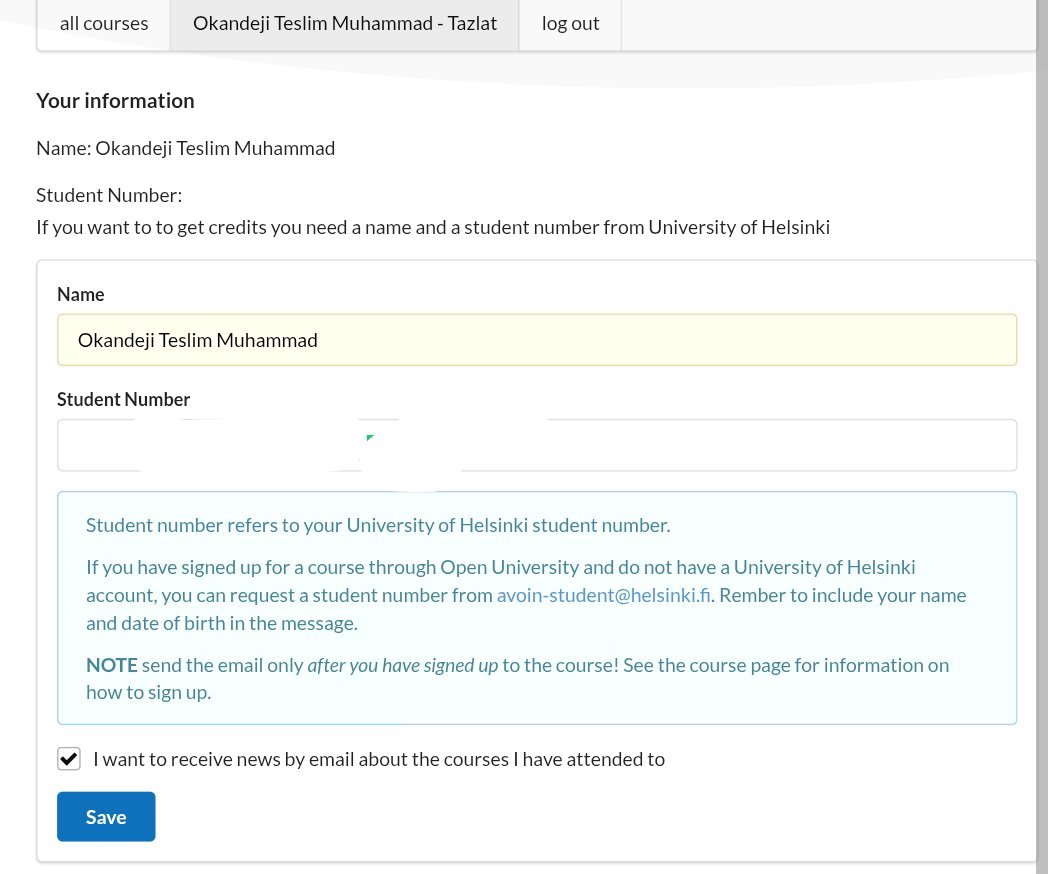Click into the Name input field
Viewport: 1048px width, 874px height.
(x=537, y=339)
